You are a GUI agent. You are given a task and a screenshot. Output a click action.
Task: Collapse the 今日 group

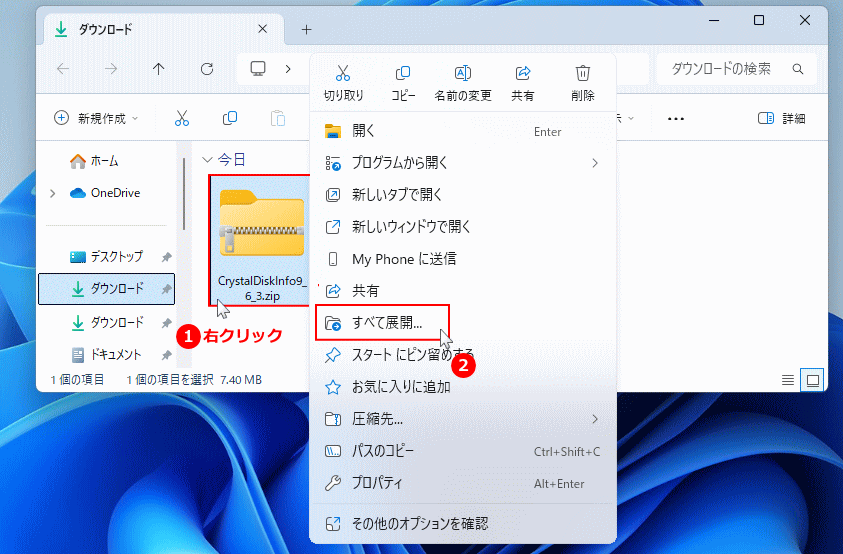coord(207,160)
